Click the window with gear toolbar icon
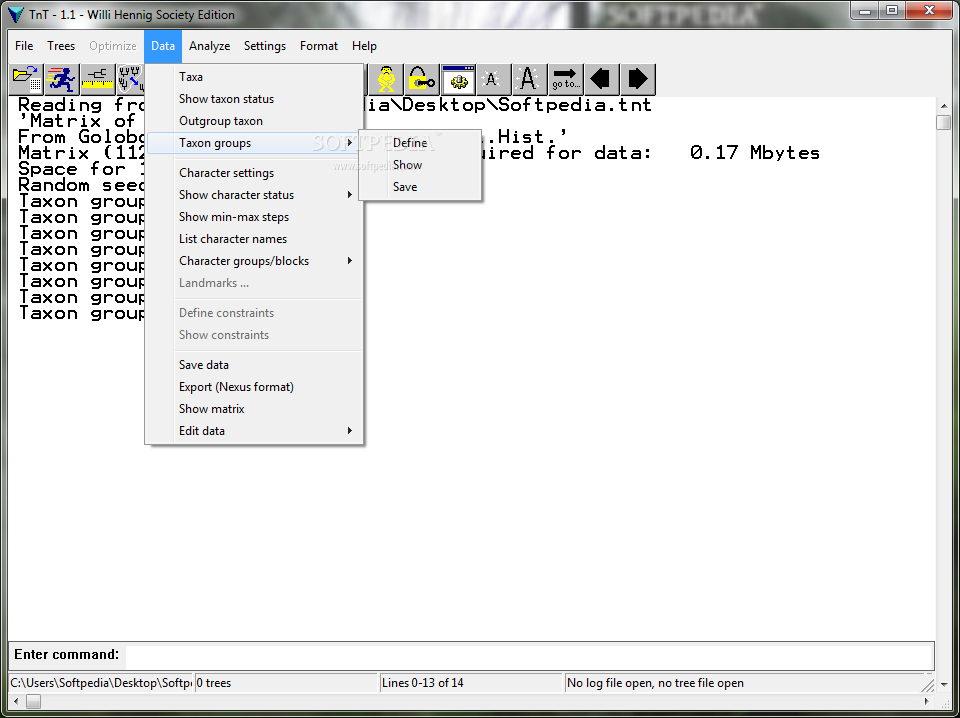960x718 pixels. click(x=458, y=79)
